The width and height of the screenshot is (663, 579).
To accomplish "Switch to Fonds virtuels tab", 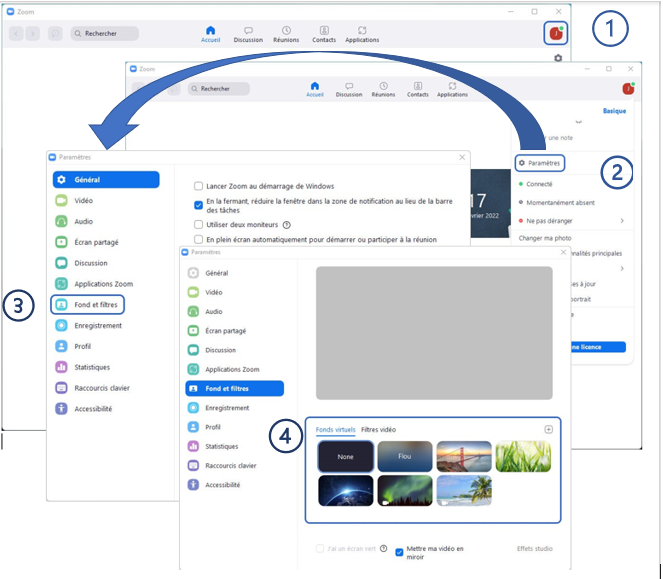I will [x=335, y=430].
